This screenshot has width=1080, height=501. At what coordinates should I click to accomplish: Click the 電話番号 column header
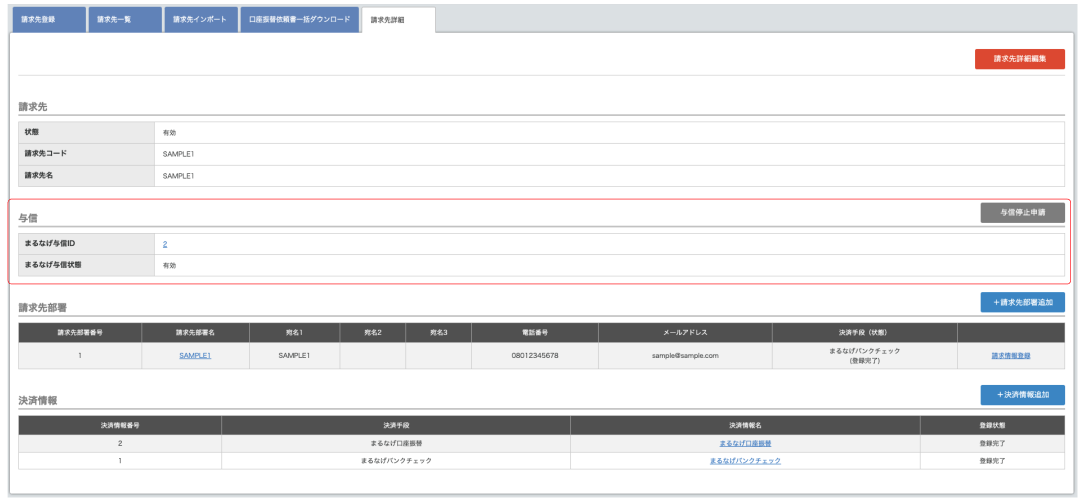(534, 331)
